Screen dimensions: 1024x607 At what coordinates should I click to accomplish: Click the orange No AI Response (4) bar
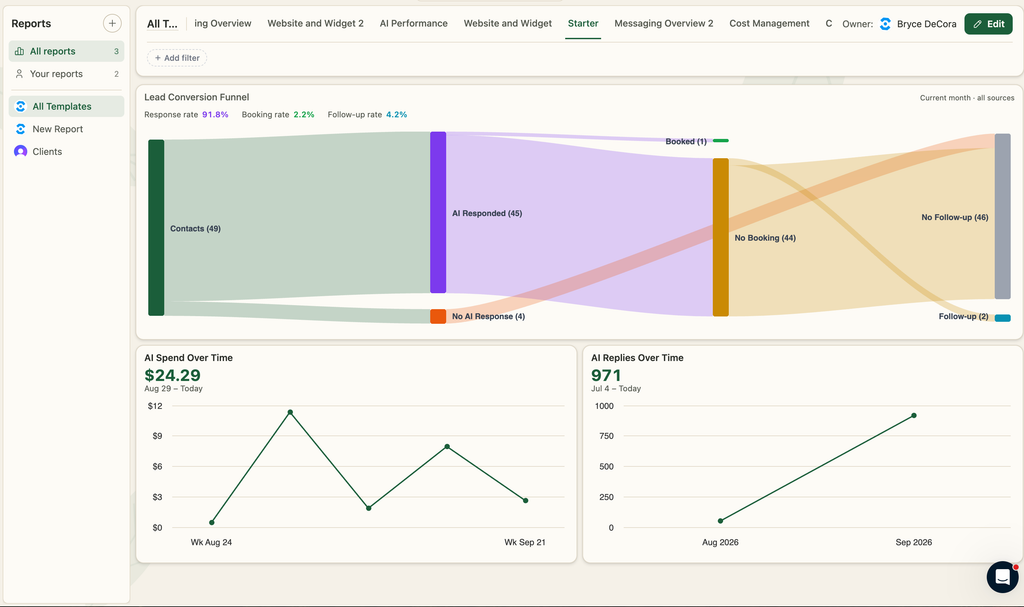[438, 316]
